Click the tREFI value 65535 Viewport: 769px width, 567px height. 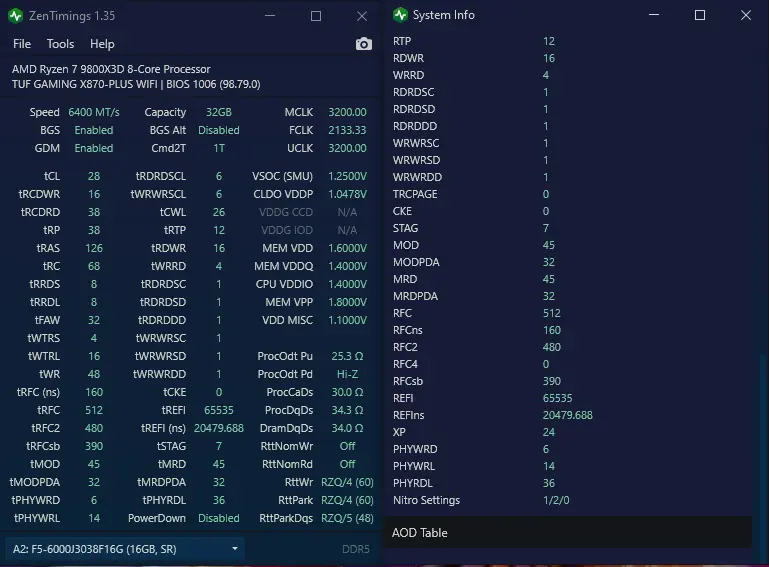coord(219,410)
